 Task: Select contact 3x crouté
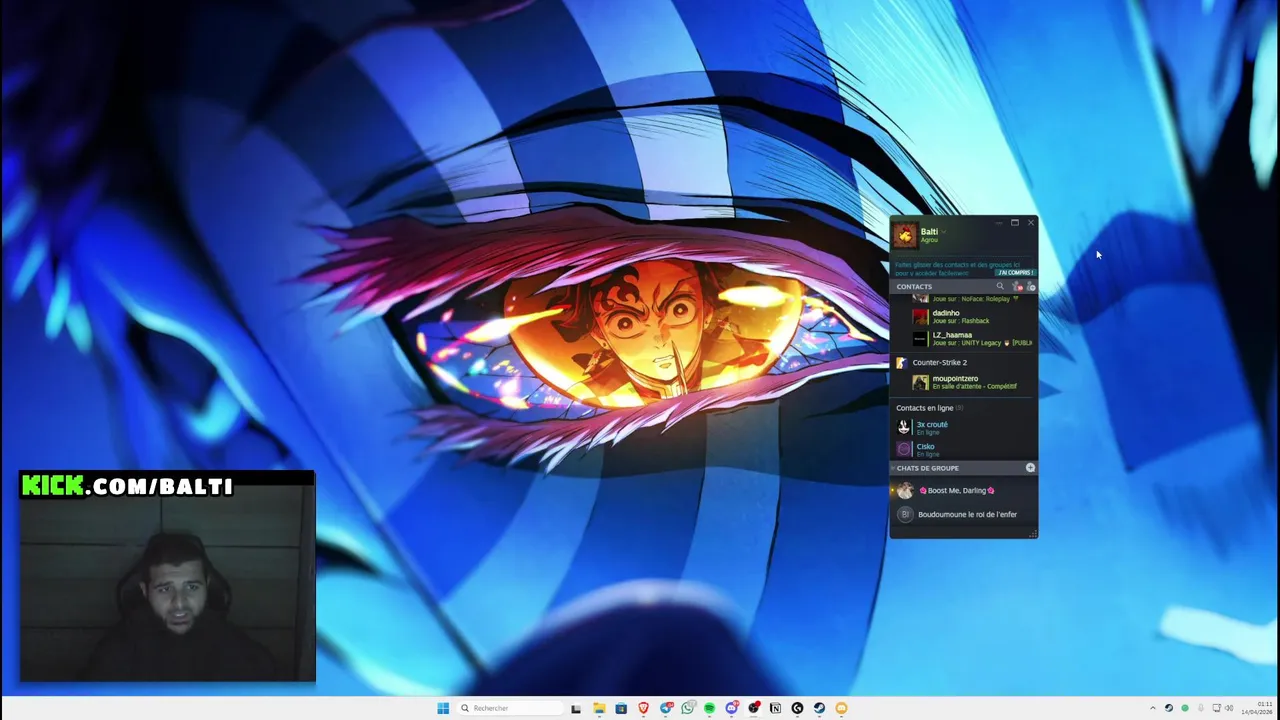coord(963,427)
